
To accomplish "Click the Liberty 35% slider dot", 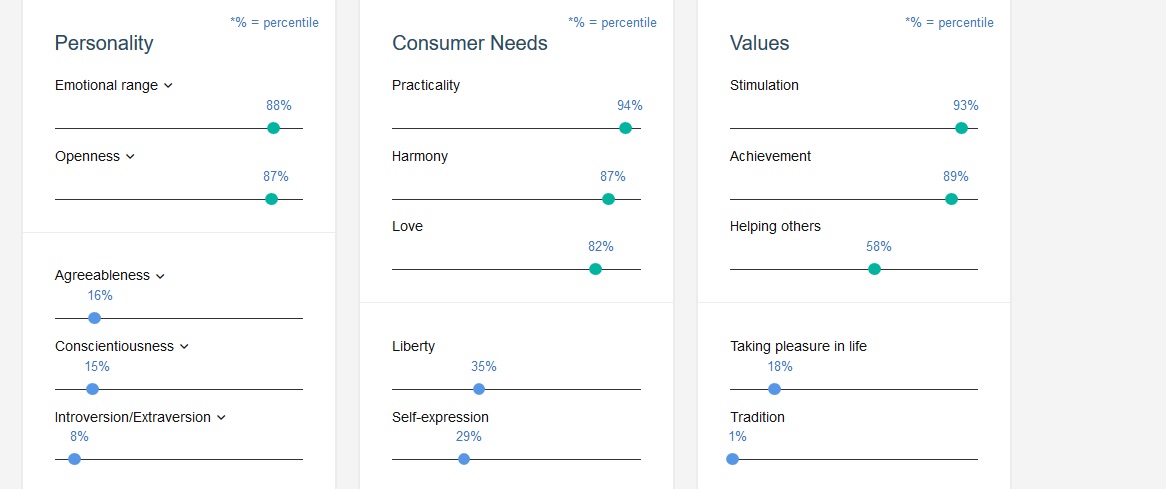I will [479, 389].
